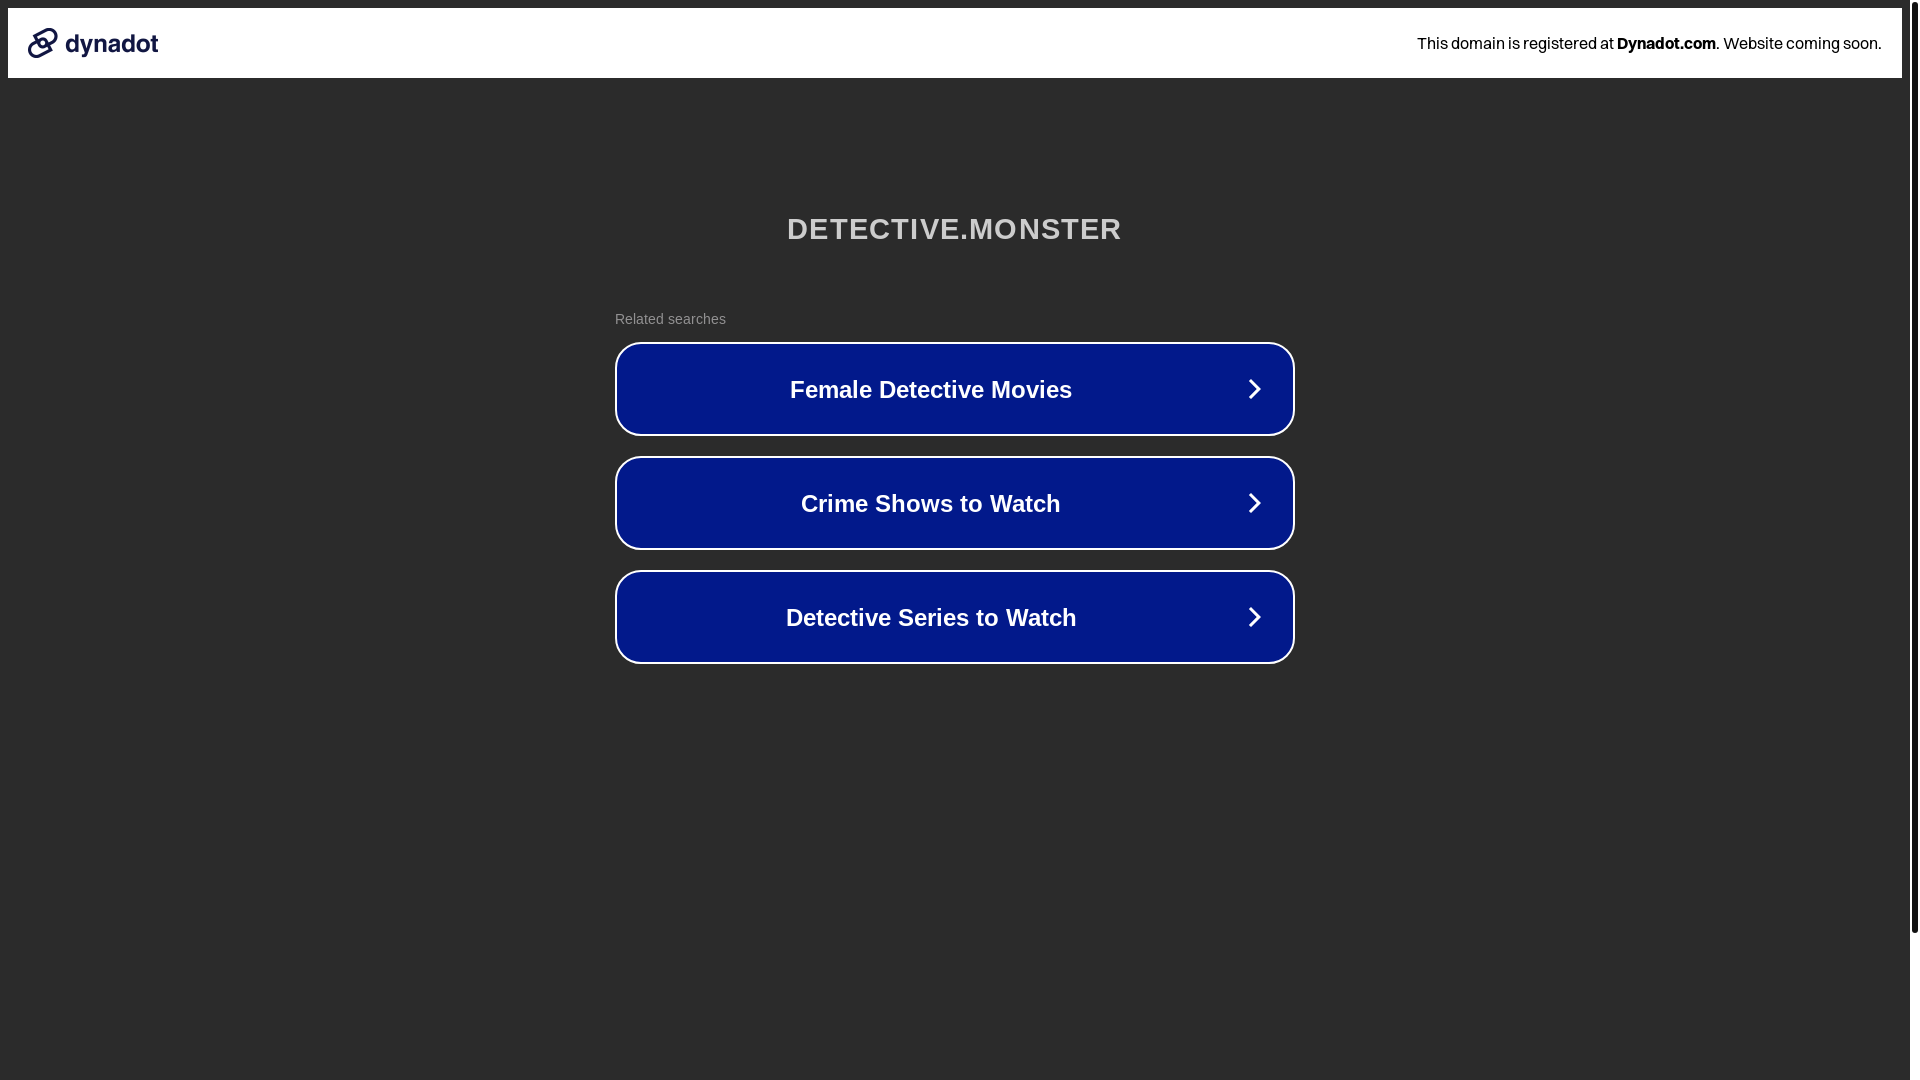Click the Related searches label

point(670,319)
